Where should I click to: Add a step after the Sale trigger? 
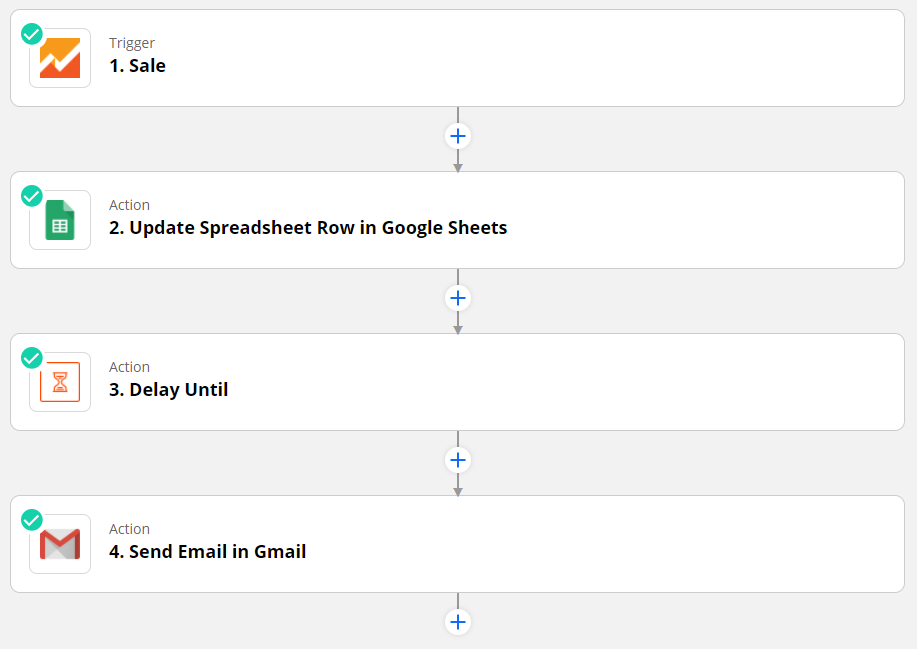click(x=458, y=136)
